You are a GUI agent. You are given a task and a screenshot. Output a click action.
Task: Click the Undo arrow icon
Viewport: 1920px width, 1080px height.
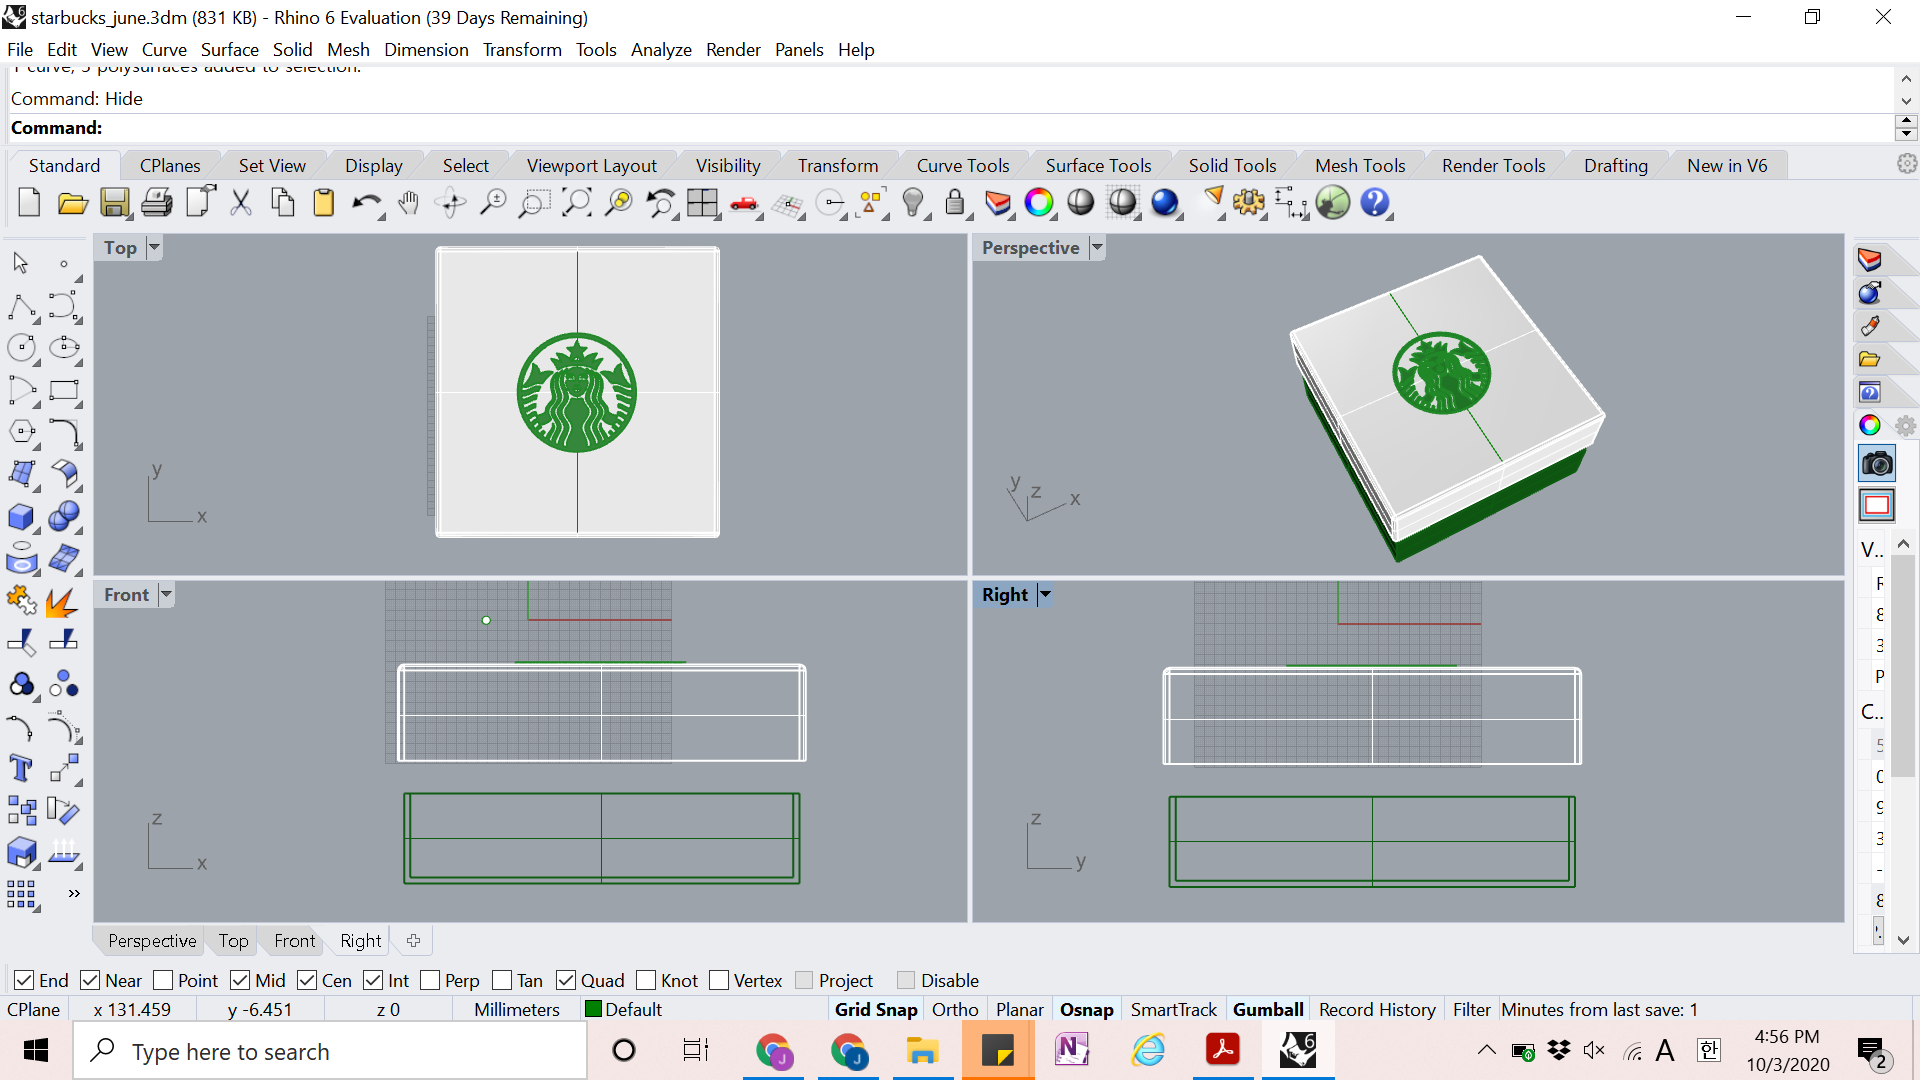[x=365, y=203]
